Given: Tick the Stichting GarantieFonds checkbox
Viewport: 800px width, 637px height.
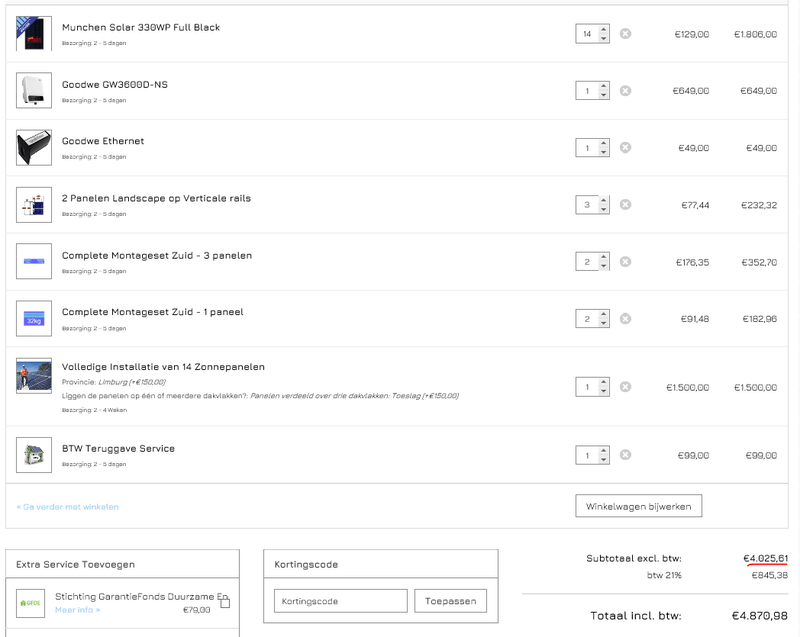Looking at the screenshot, I should 225,603.
